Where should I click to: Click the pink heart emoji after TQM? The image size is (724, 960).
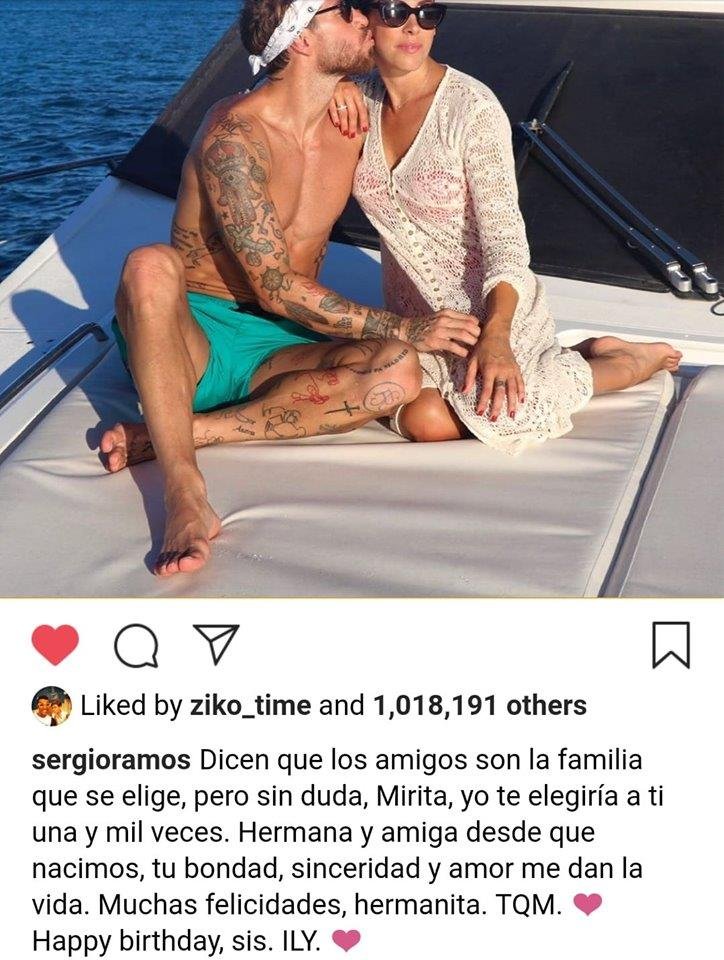(588, 904)
